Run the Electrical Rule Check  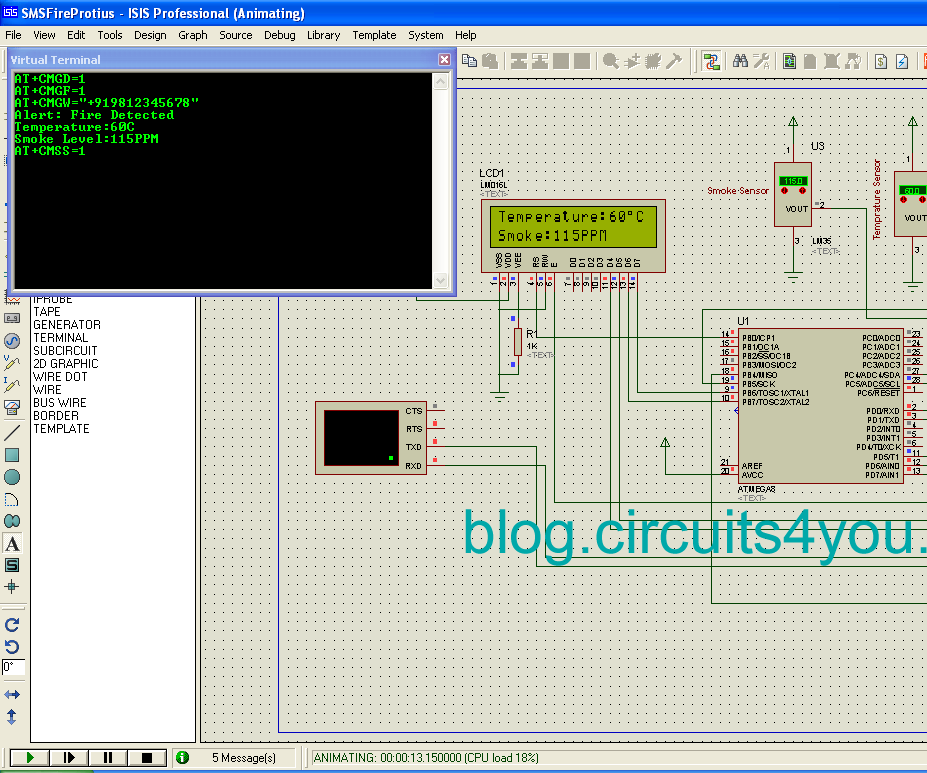pos(900,61)
